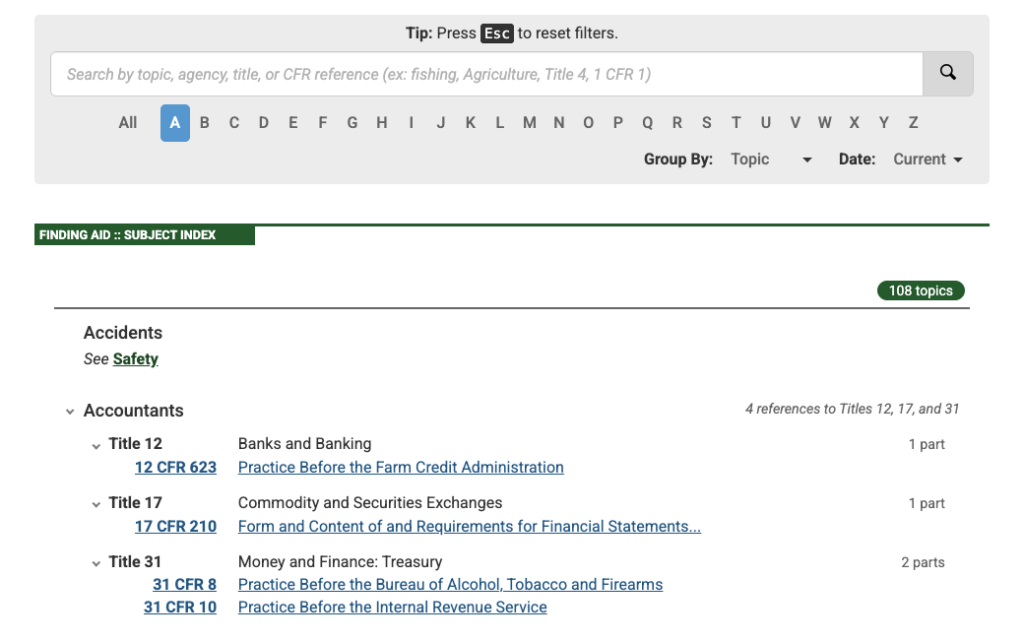1024x642 pixels.
Task: Filter topics by letter S
Action: [707, 123]
